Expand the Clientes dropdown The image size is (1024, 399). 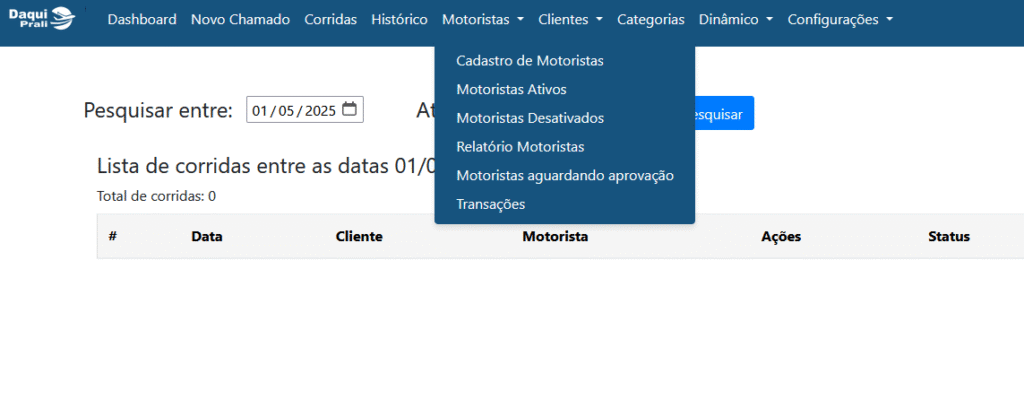(x=570, y=20)
